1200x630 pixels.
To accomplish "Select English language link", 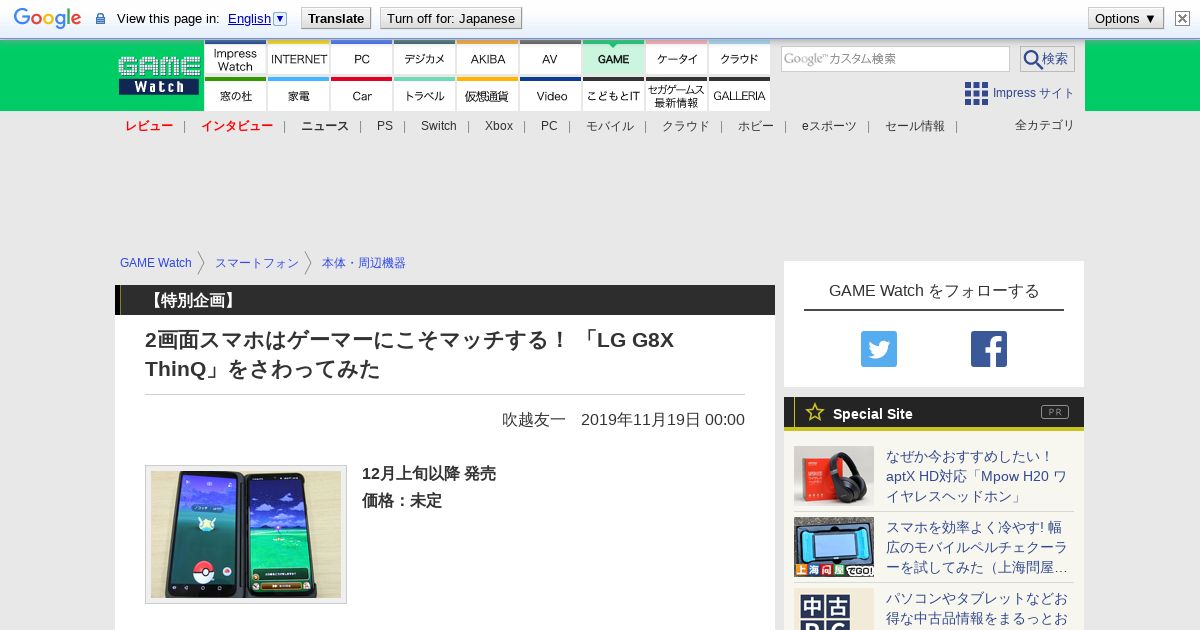I will point(249,18).
